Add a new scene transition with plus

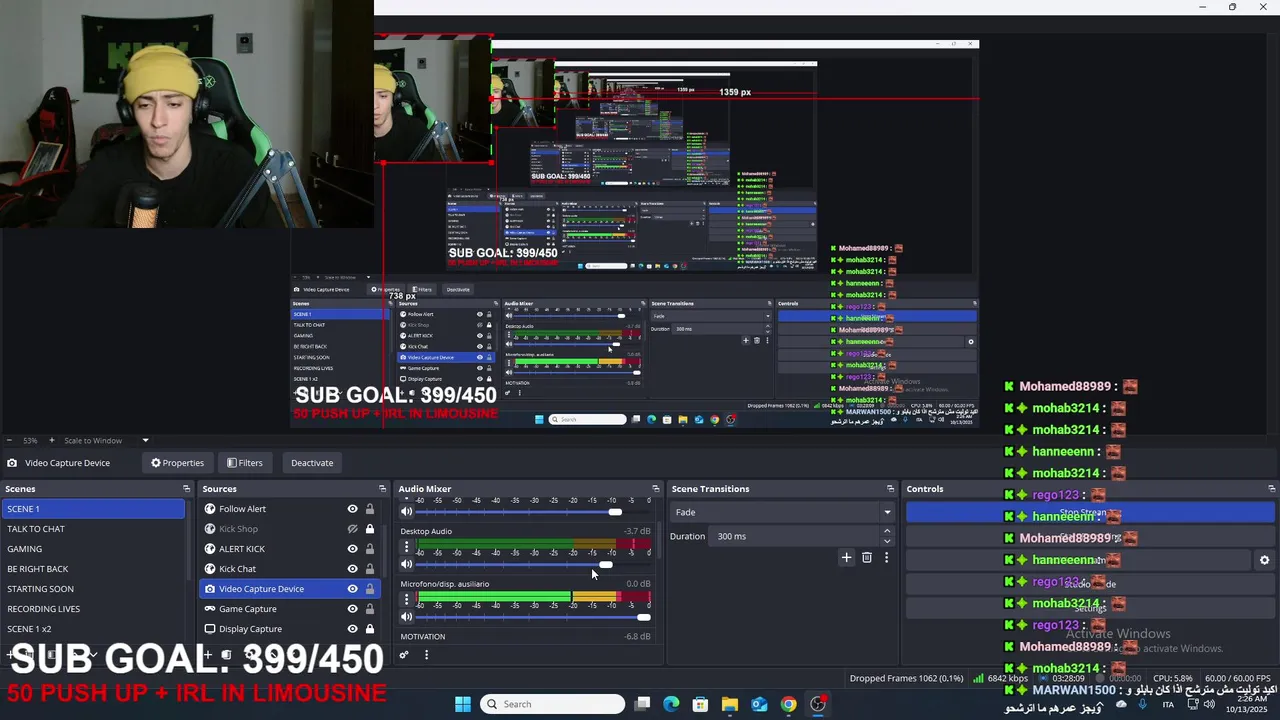point(846,557)
